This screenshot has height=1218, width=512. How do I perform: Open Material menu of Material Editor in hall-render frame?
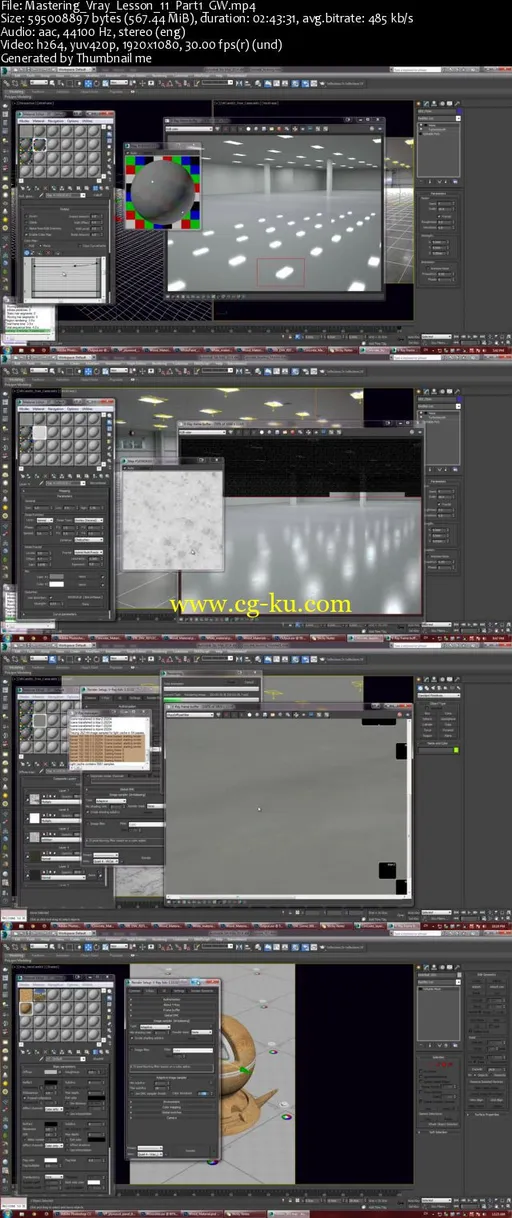point(39,121)
